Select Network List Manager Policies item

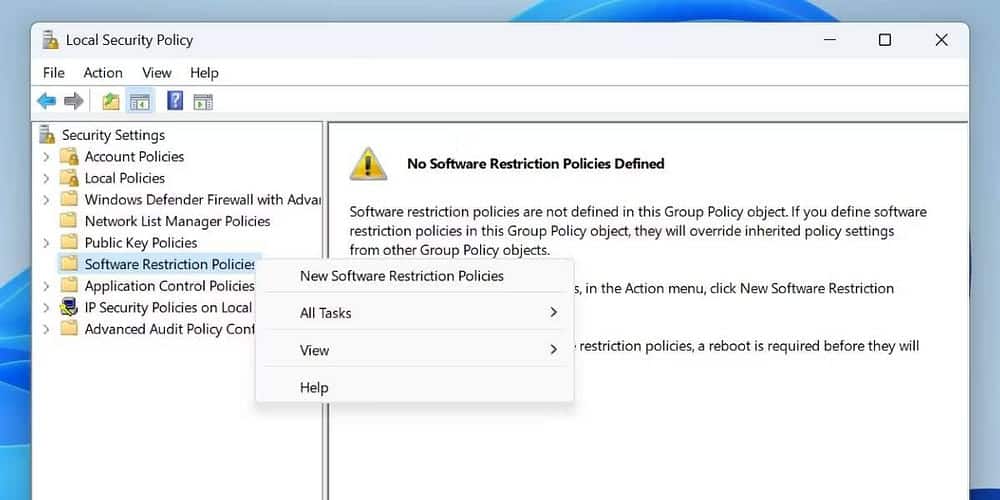(x=177, y=221)
